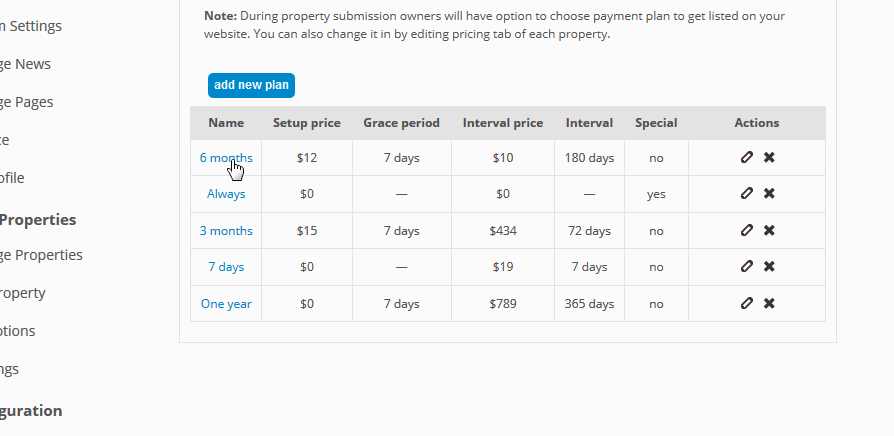The height and width of the screenshot is (436, 894).
Task: Delete the 6 months plan
Action: pos(769,157)
